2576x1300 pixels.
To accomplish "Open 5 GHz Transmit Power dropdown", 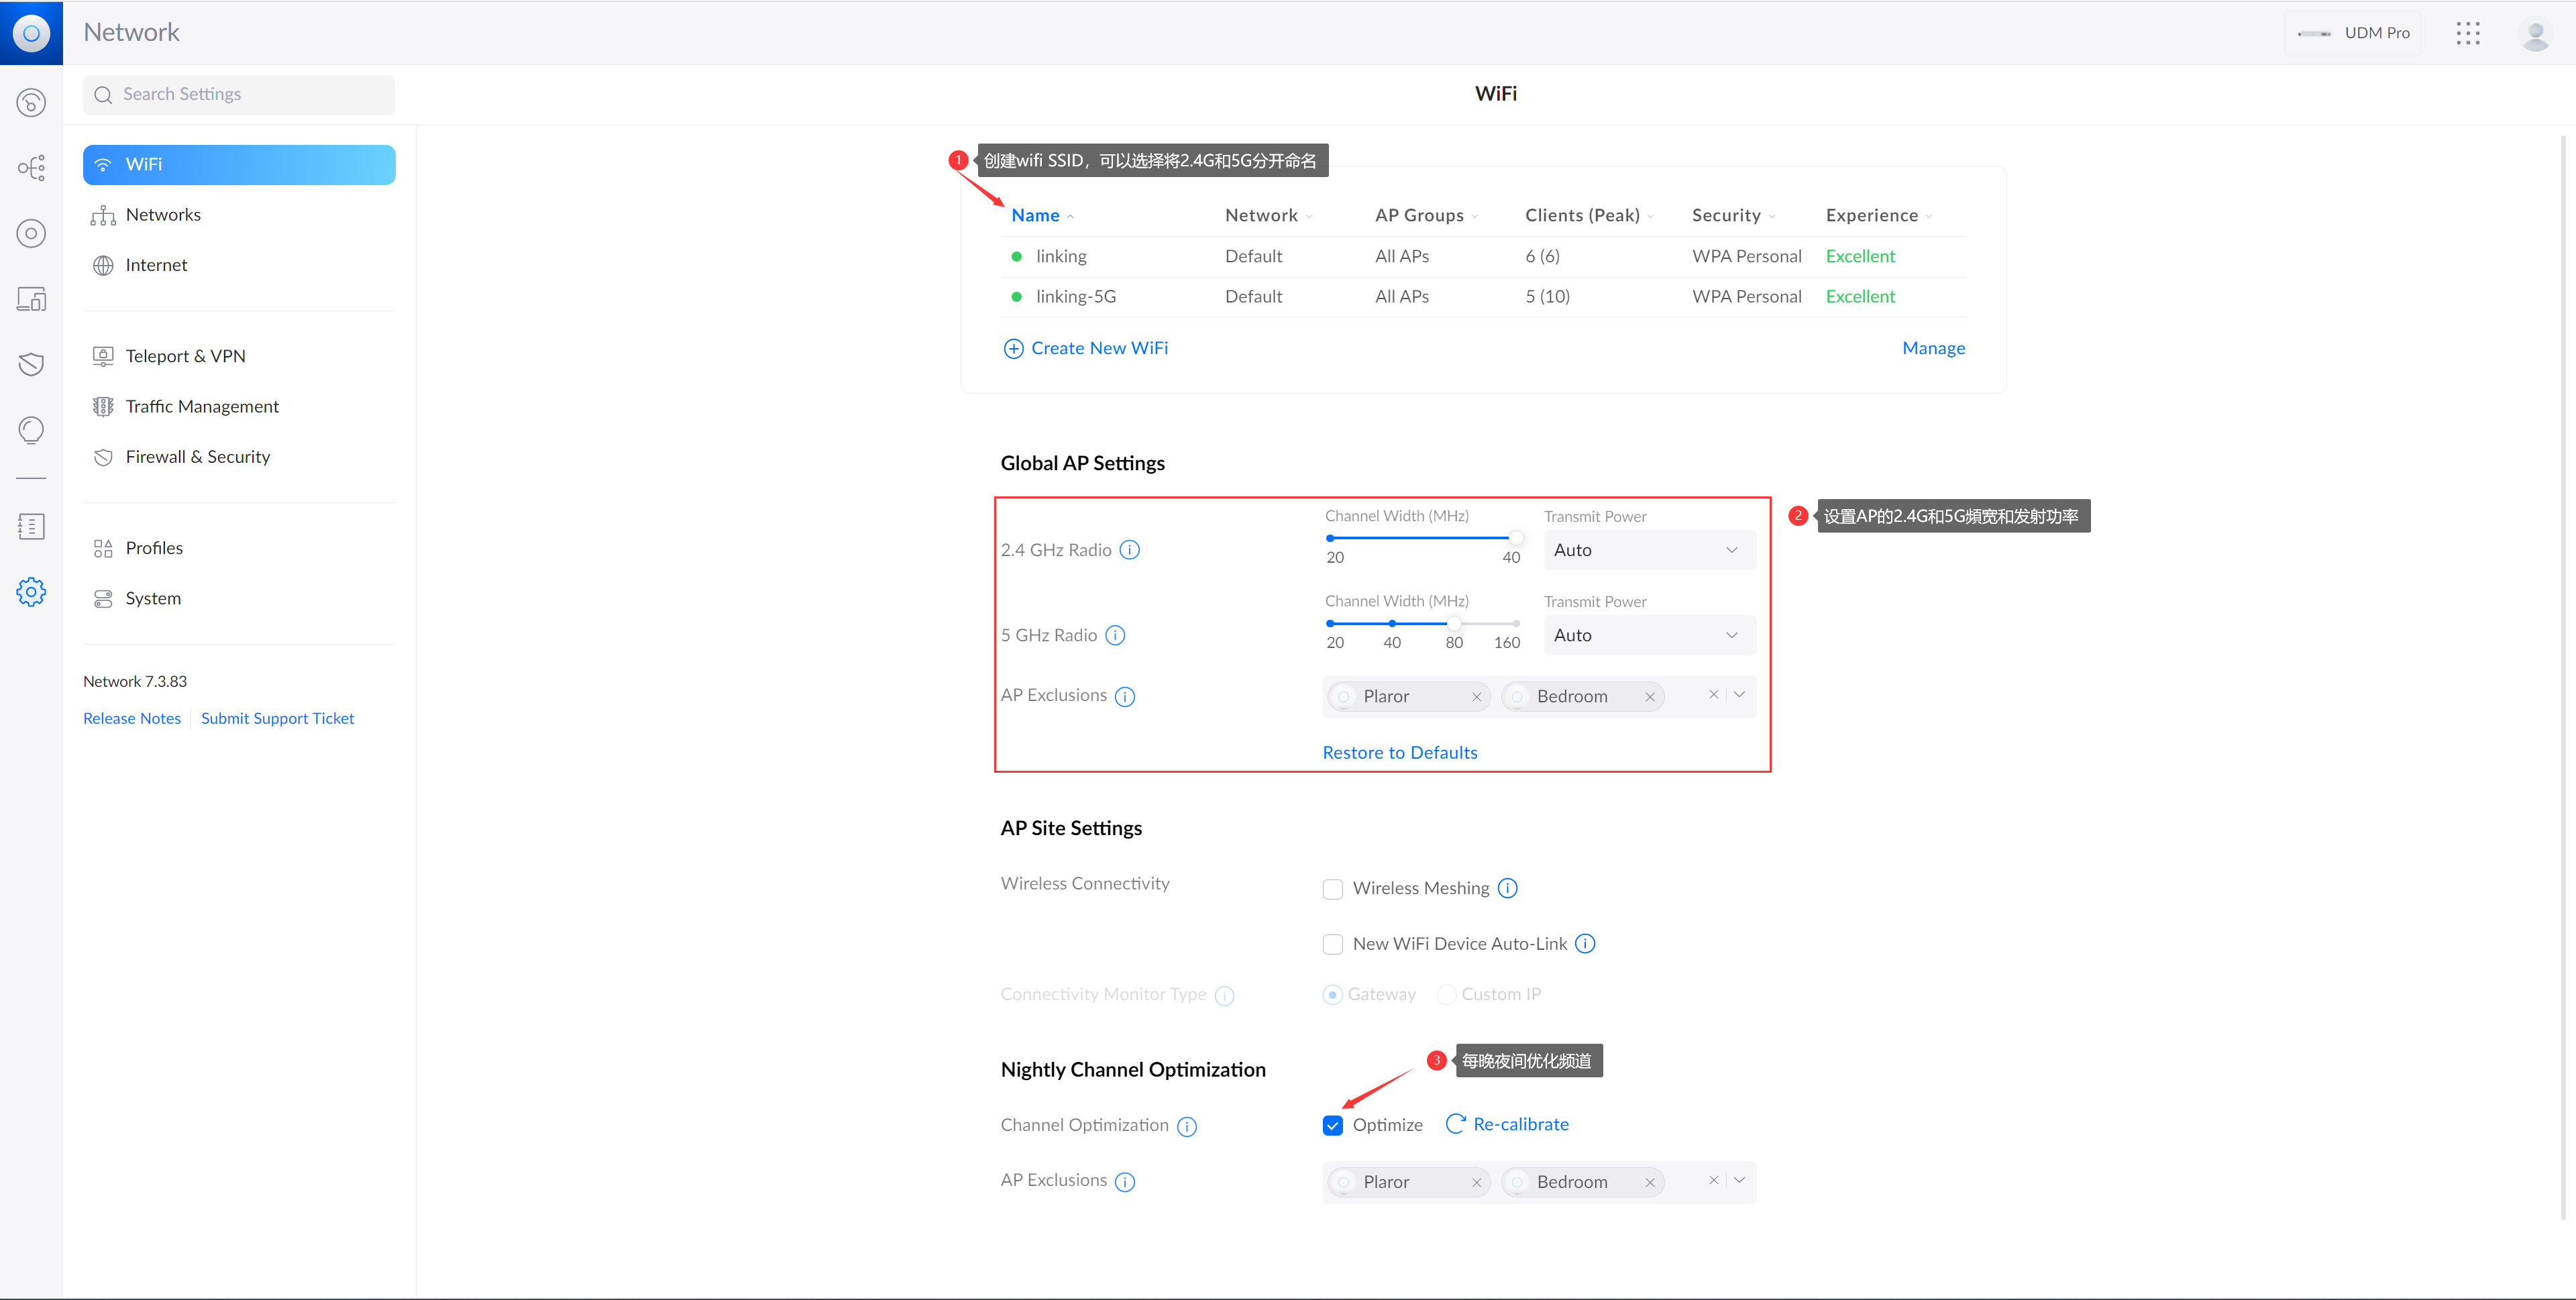I will pos(1649,635).
